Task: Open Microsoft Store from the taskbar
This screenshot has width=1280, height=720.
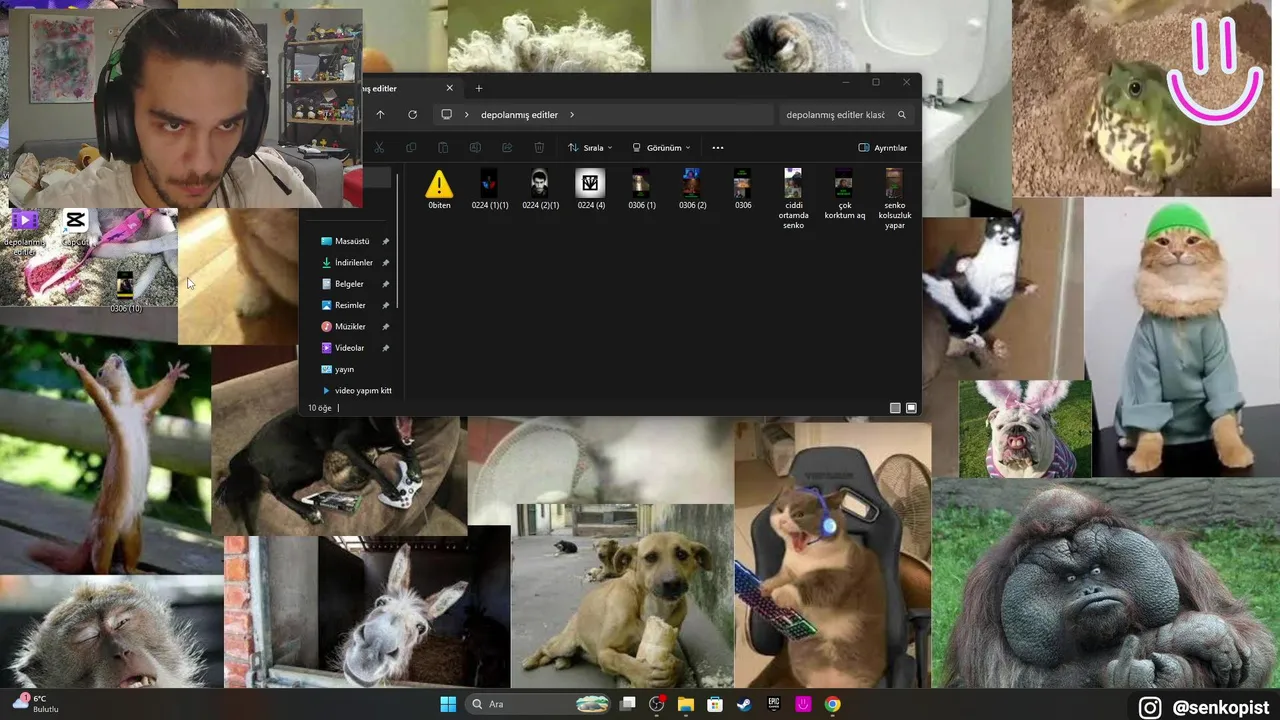Action: pos(715,704)
